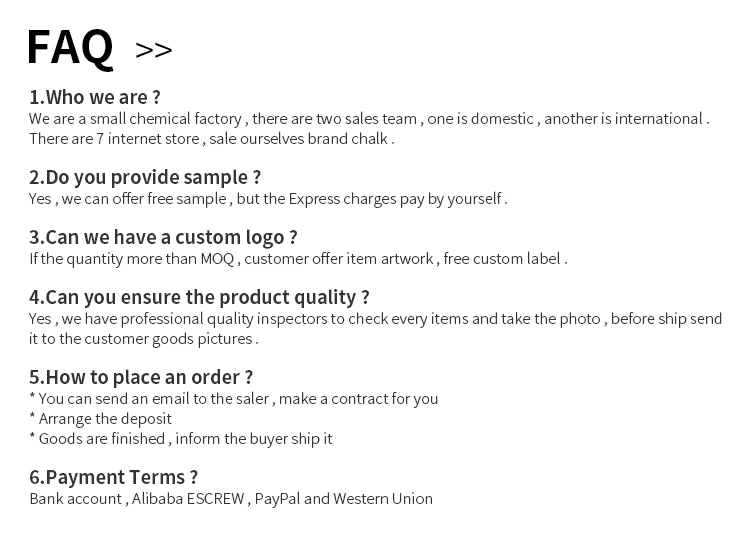
Task: Click the "Alibaba ESCREW" payment option text
Action: click(189, 498)
